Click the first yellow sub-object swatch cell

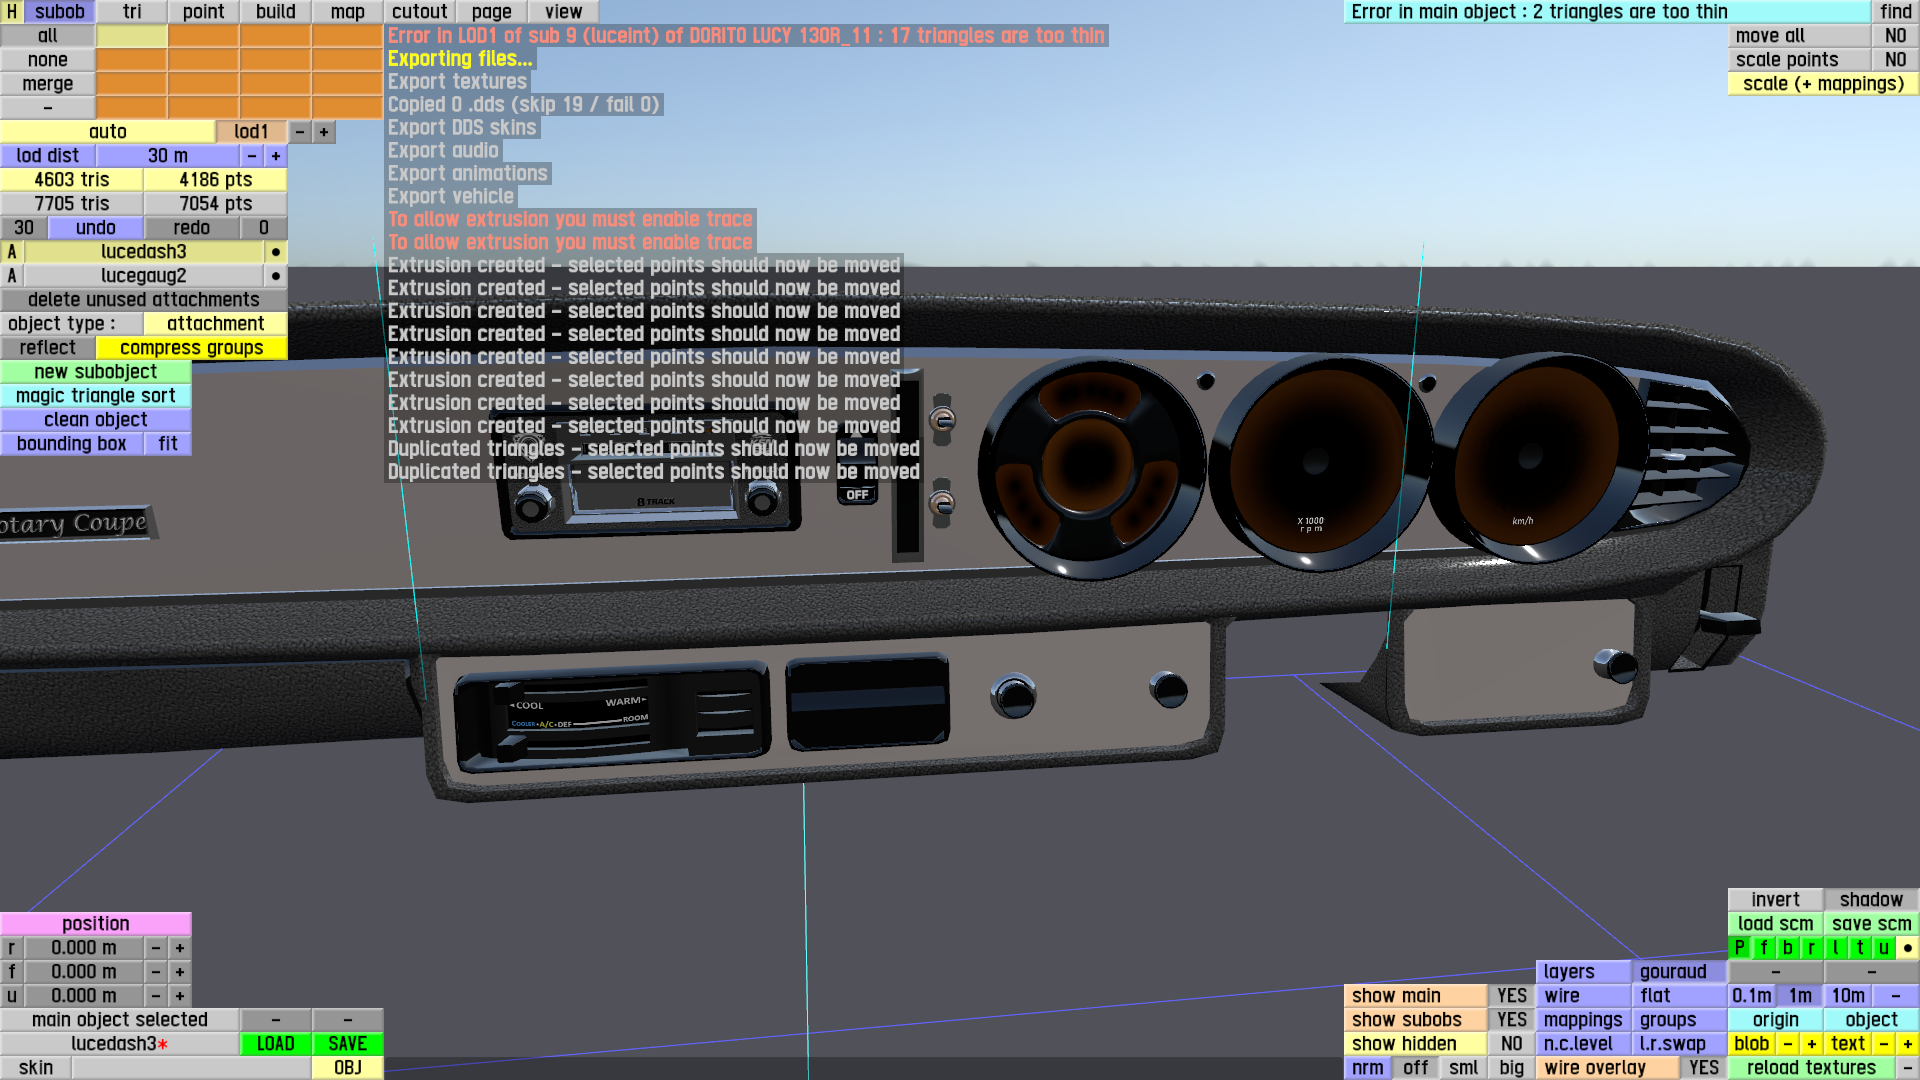click(131, 36)
